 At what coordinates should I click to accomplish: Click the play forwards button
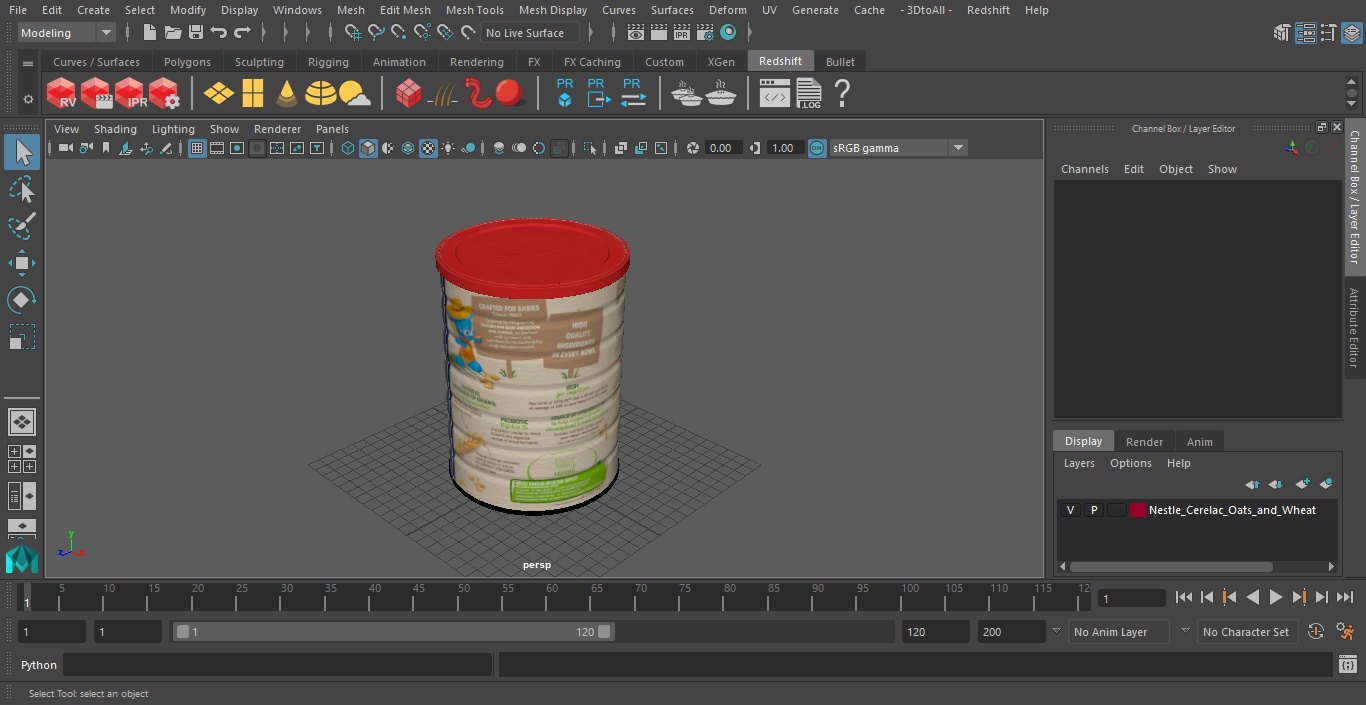click(x=1275, y=597)
